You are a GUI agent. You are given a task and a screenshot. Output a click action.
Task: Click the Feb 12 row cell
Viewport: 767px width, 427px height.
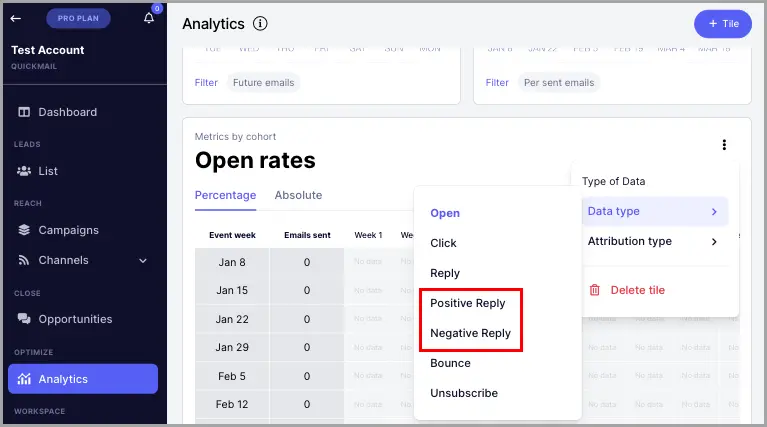click(x=232, y=405)
